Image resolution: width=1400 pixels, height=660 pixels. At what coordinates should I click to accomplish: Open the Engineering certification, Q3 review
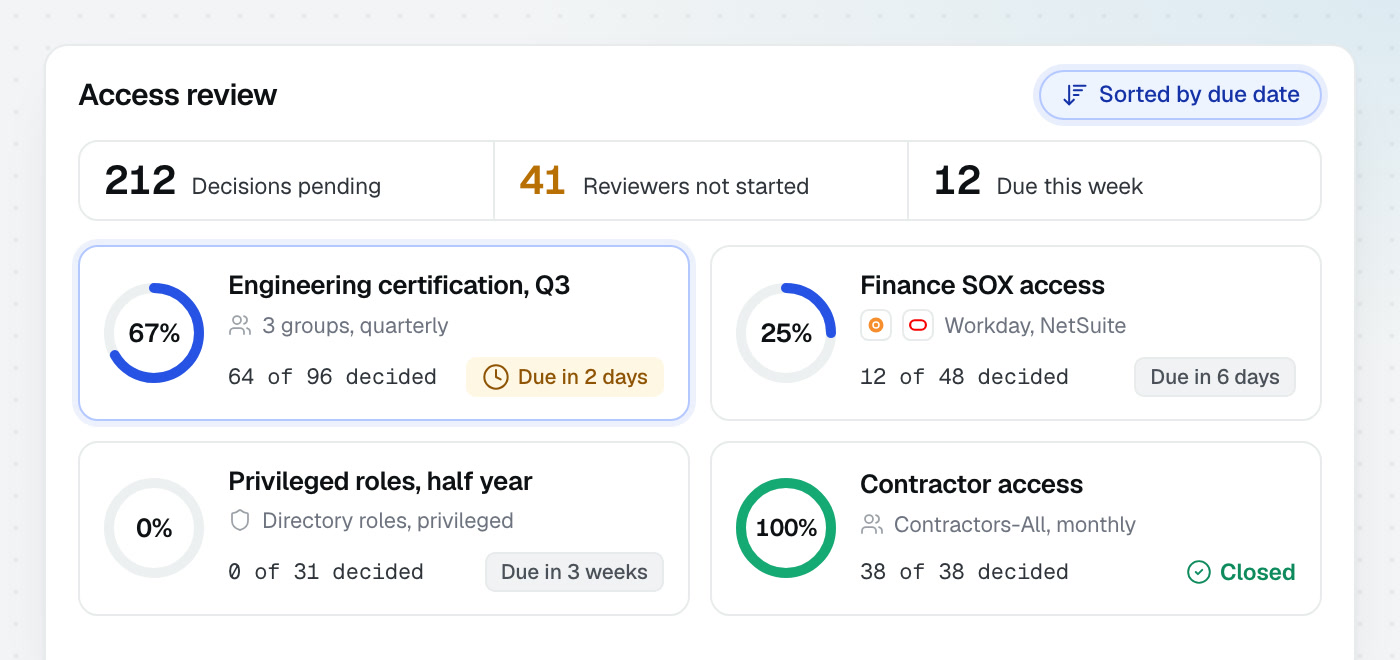384,333
